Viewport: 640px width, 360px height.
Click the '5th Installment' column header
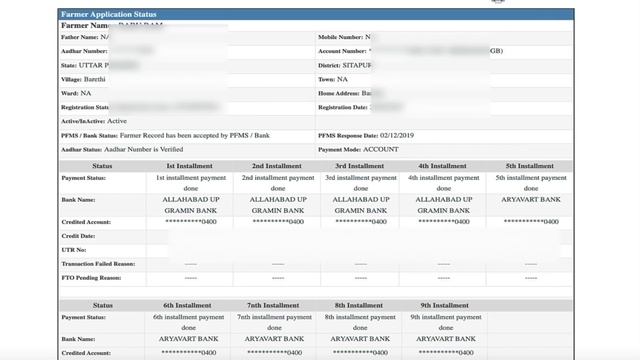tap(530, 166)
